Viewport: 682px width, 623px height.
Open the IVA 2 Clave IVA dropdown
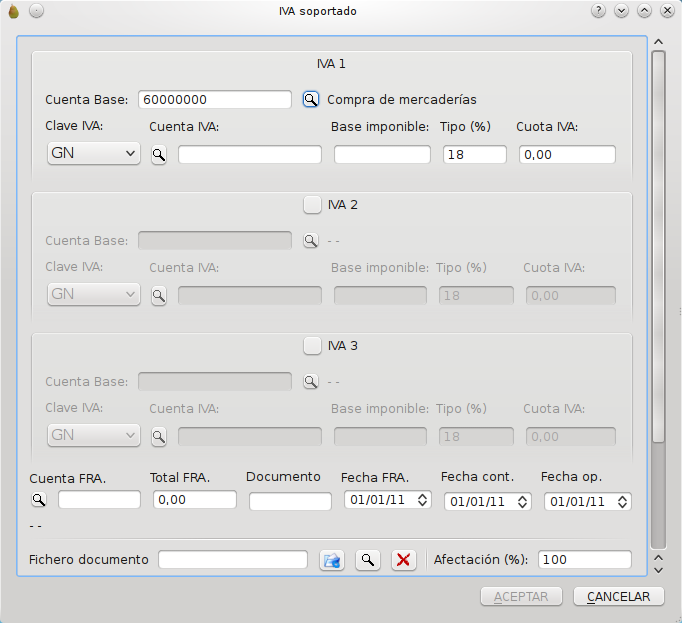94,294
